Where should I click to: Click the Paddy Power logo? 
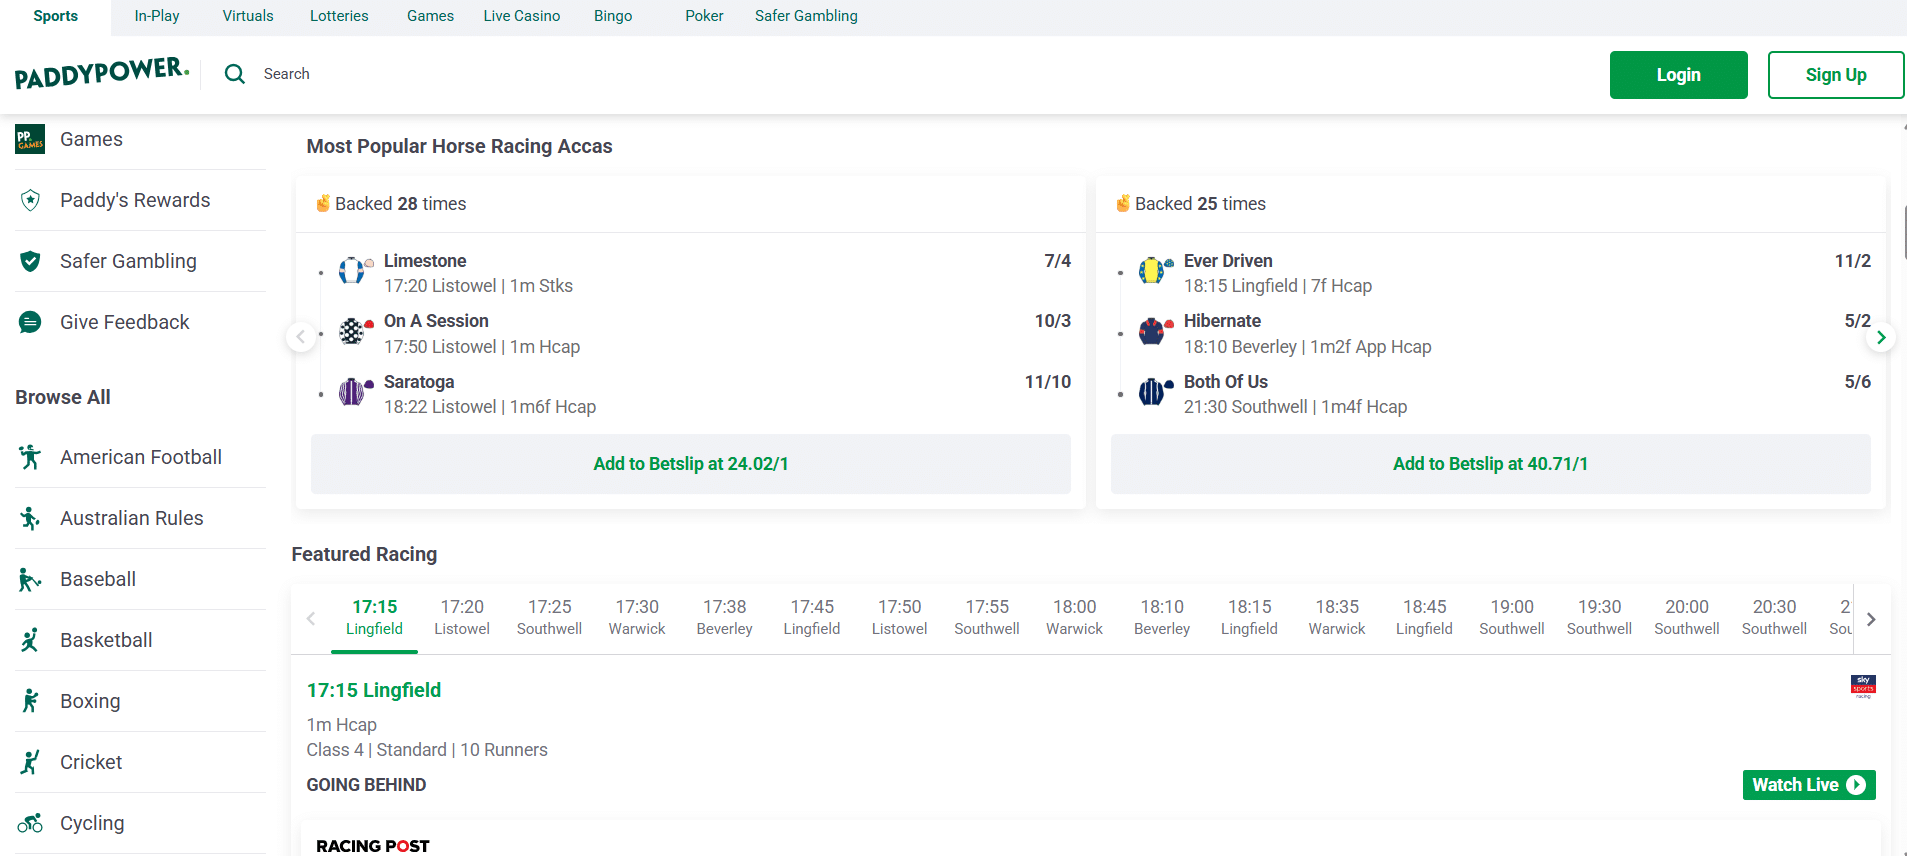click(102, 73)
